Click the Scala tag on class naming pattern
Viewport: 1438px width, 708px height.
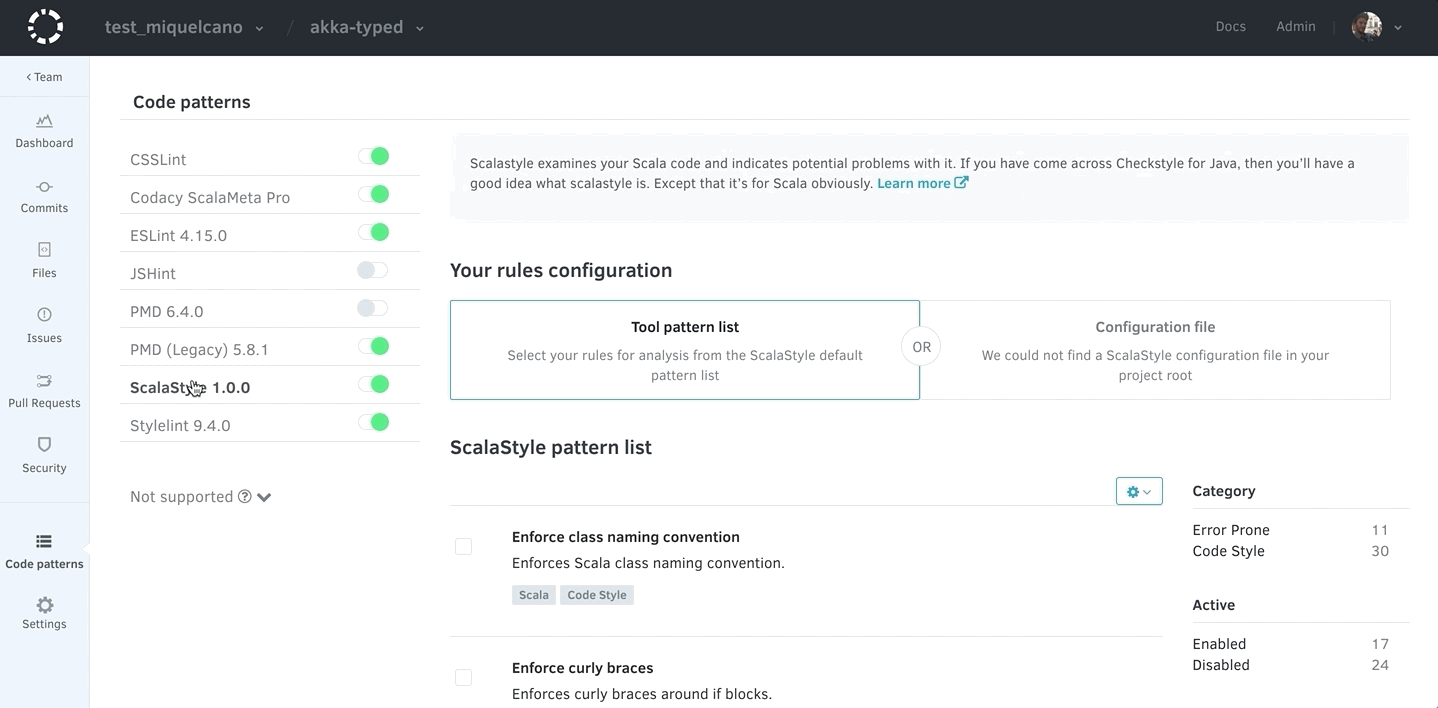pos(534,595)
